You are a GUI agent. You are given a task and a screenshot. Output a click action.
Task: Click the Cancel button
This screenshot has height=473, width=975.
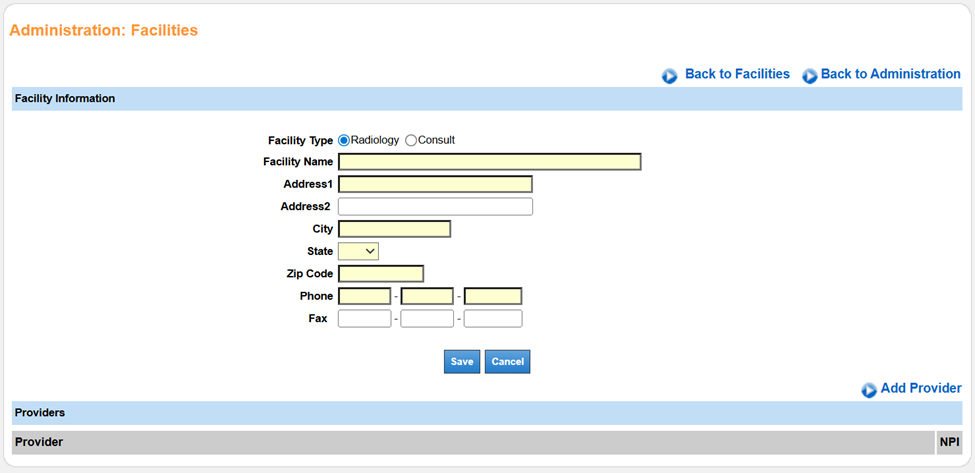(507, 362)
